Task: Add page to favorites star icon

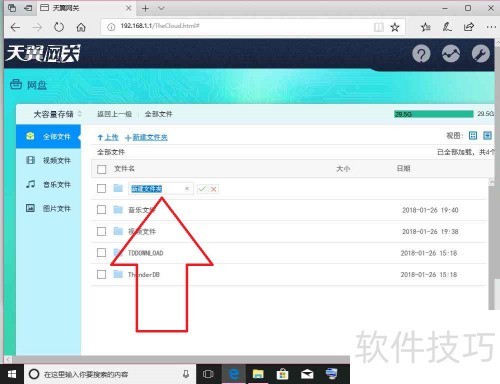Action: 395,27
